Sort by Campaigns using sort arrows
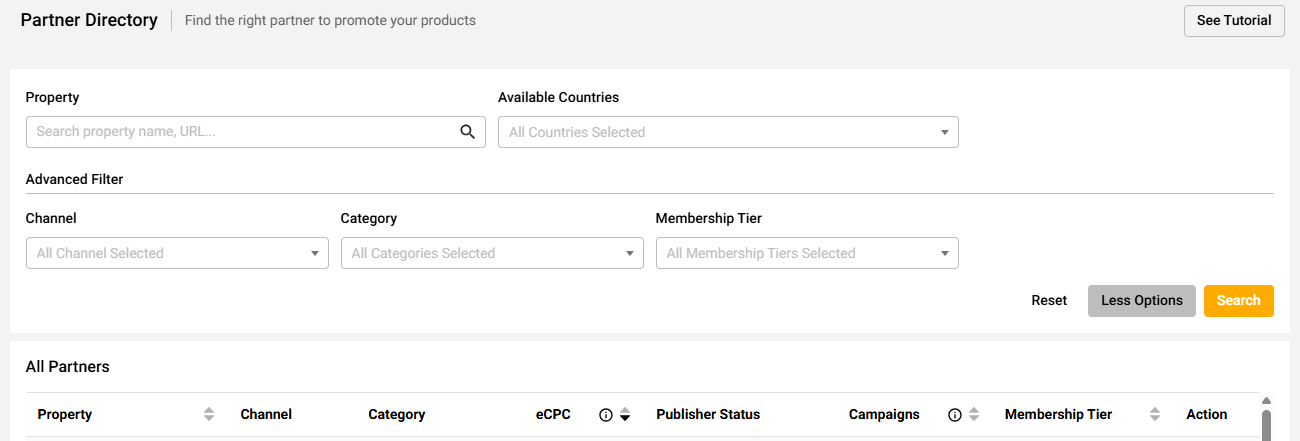This screenshot has width=1300, height=441. pos(974,415)
